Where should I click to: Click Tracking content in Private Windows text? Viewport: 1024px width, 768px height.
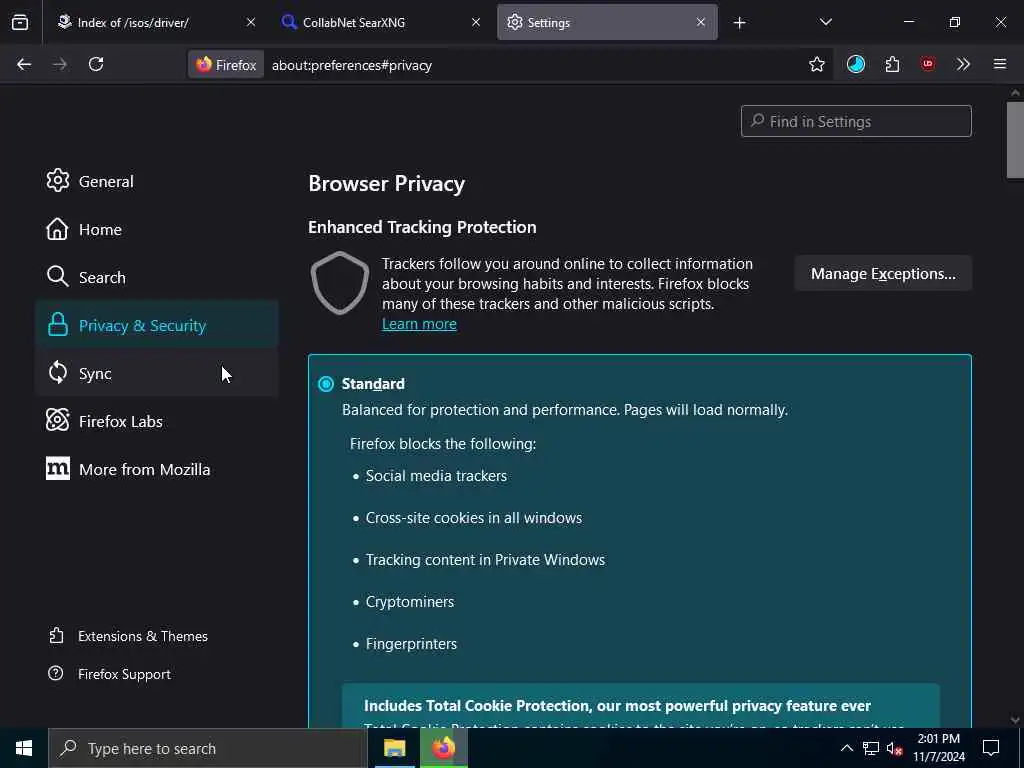(485, 560)
